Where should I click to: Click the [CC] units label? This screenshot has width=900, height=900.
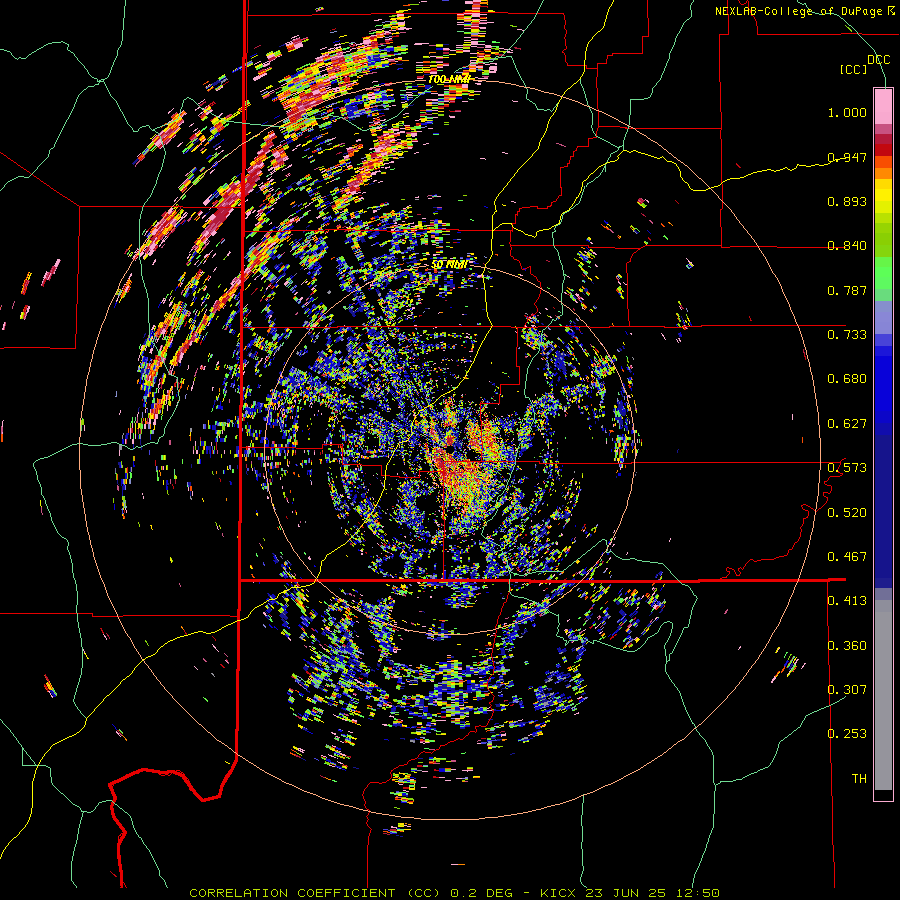tap(853, 69)
